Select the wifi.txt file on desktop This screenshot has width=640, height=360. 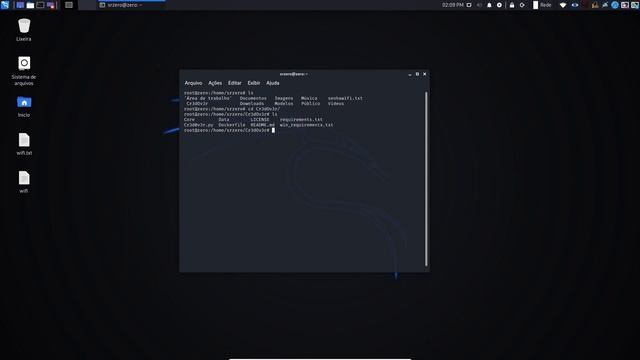point(24,144)
